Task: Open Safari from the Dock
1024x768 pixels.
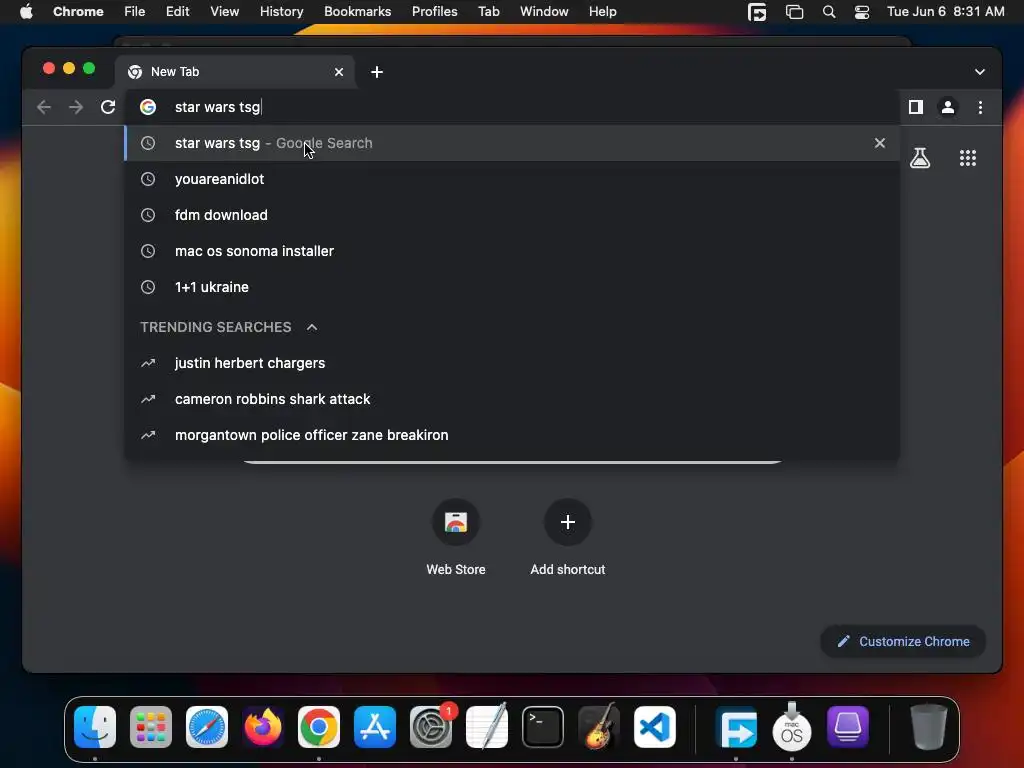Action: 207,727
